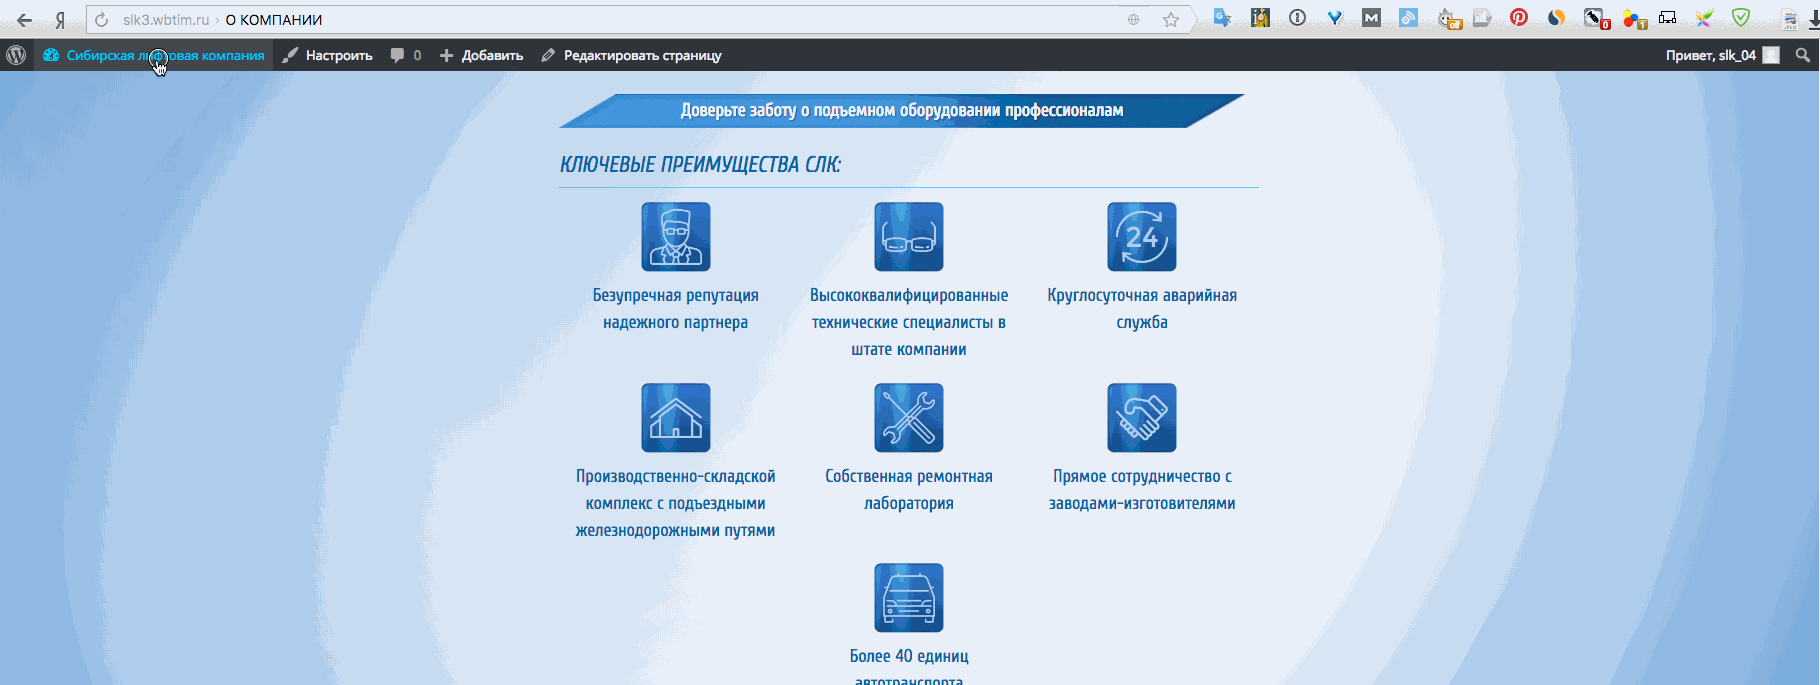Click the warehouse house icon
1820x685 pixels.
(x=676, y=418)
